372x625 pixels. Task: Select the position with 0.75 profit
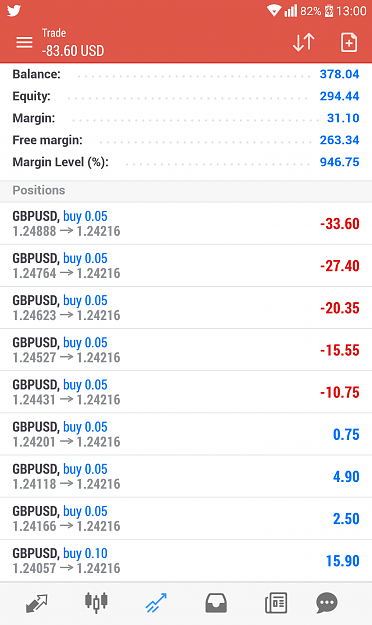[x=186, y=434]
